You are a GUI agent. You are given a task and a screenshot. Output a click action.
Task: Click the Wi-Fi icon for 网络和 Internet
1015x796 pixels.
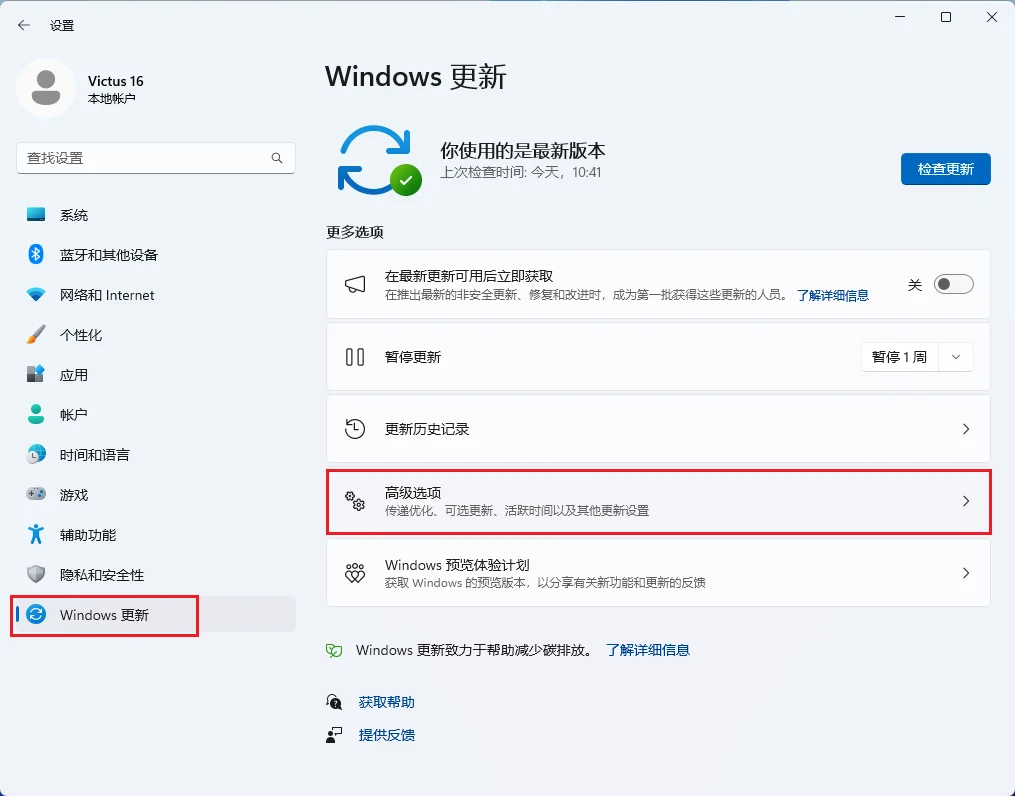36,294
